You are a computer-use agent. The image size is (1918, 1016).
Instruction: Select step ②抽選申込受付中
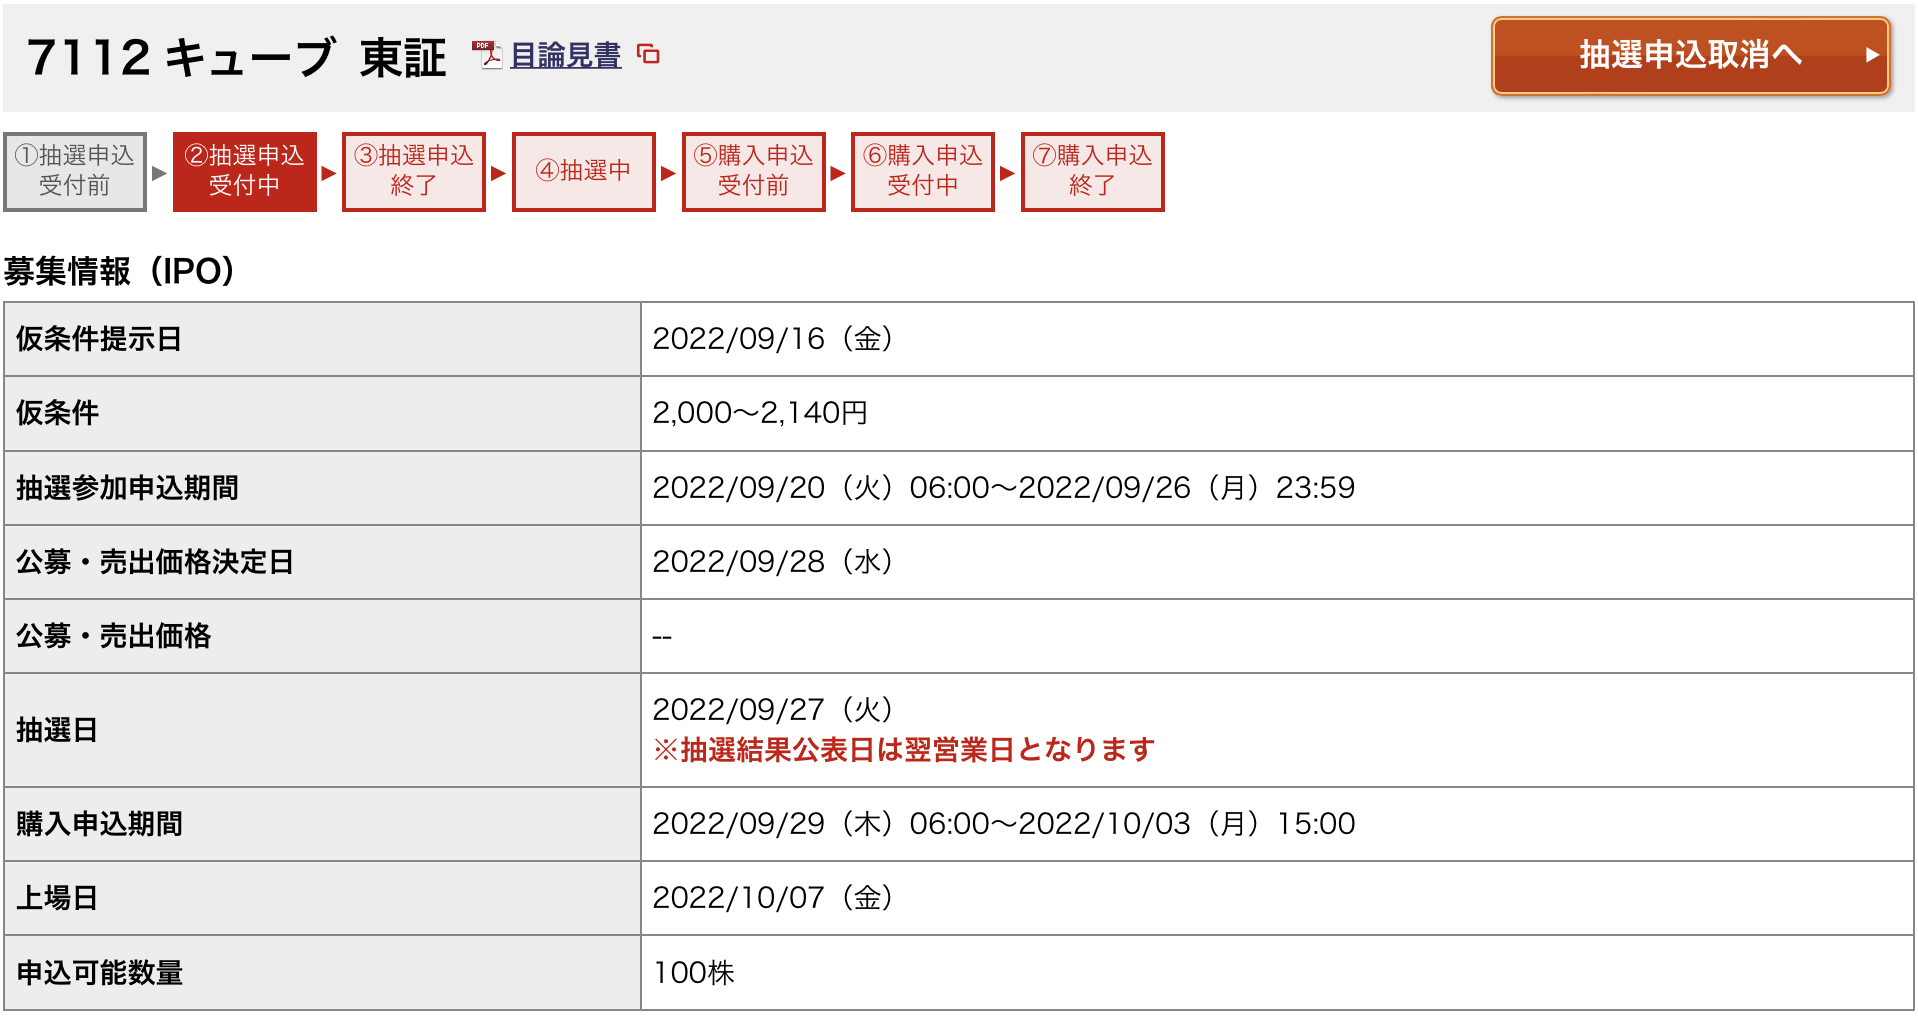pyautogui.click(x=245, y=172)
